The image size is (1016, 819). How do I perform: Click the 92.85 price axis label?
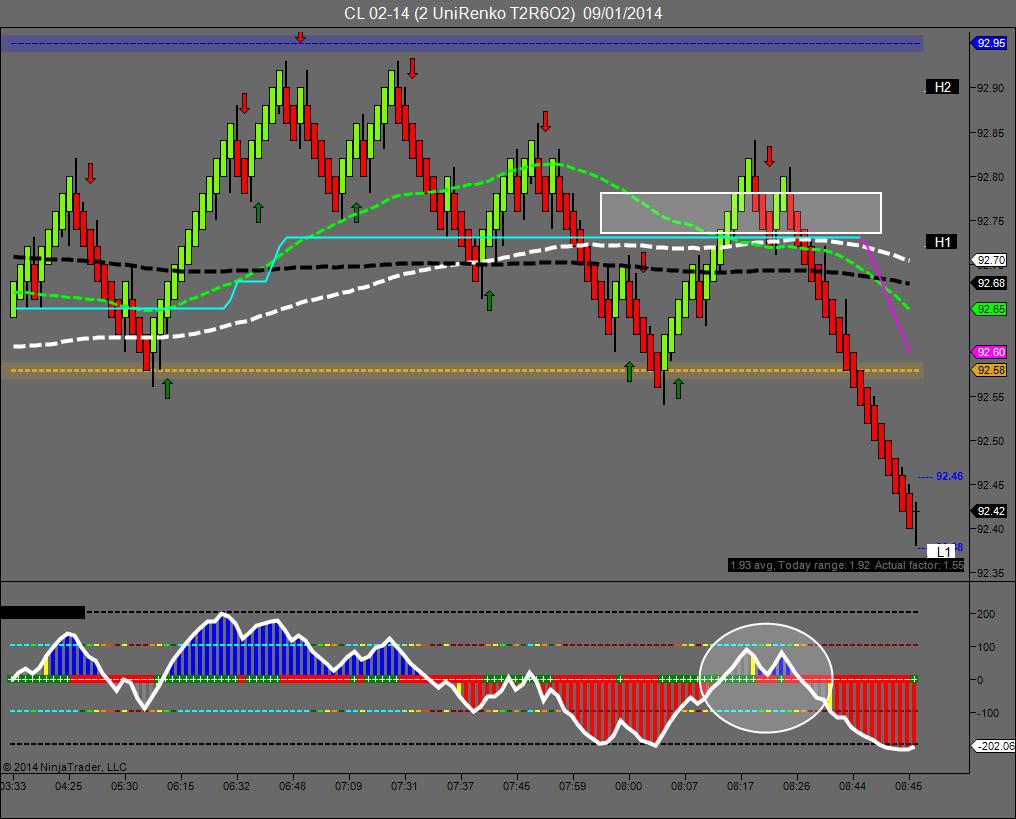click(990, 133)
